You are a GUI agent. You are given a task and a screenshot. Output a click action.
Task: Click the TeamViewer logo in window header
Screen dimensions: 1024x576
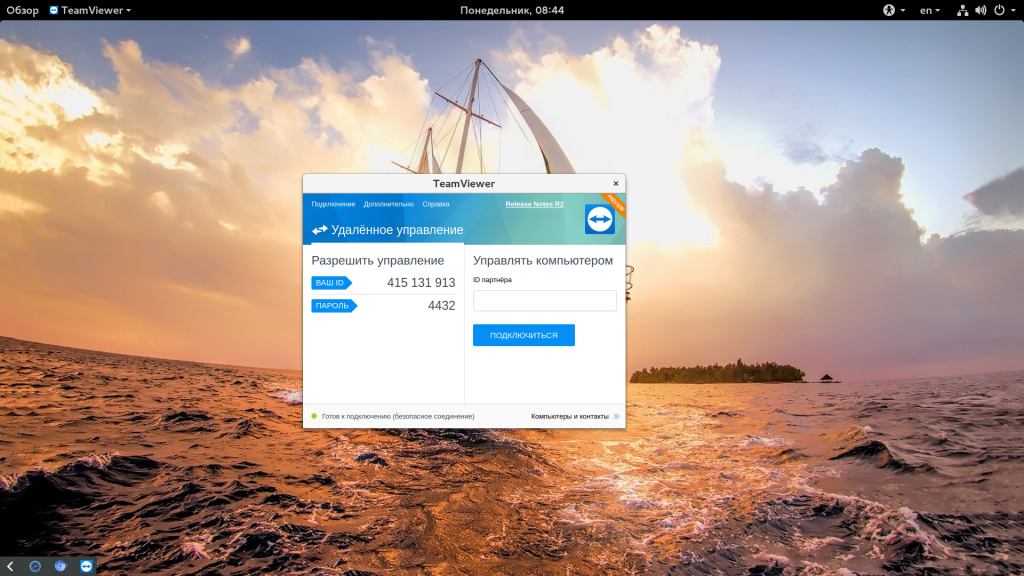pos(600,219)
